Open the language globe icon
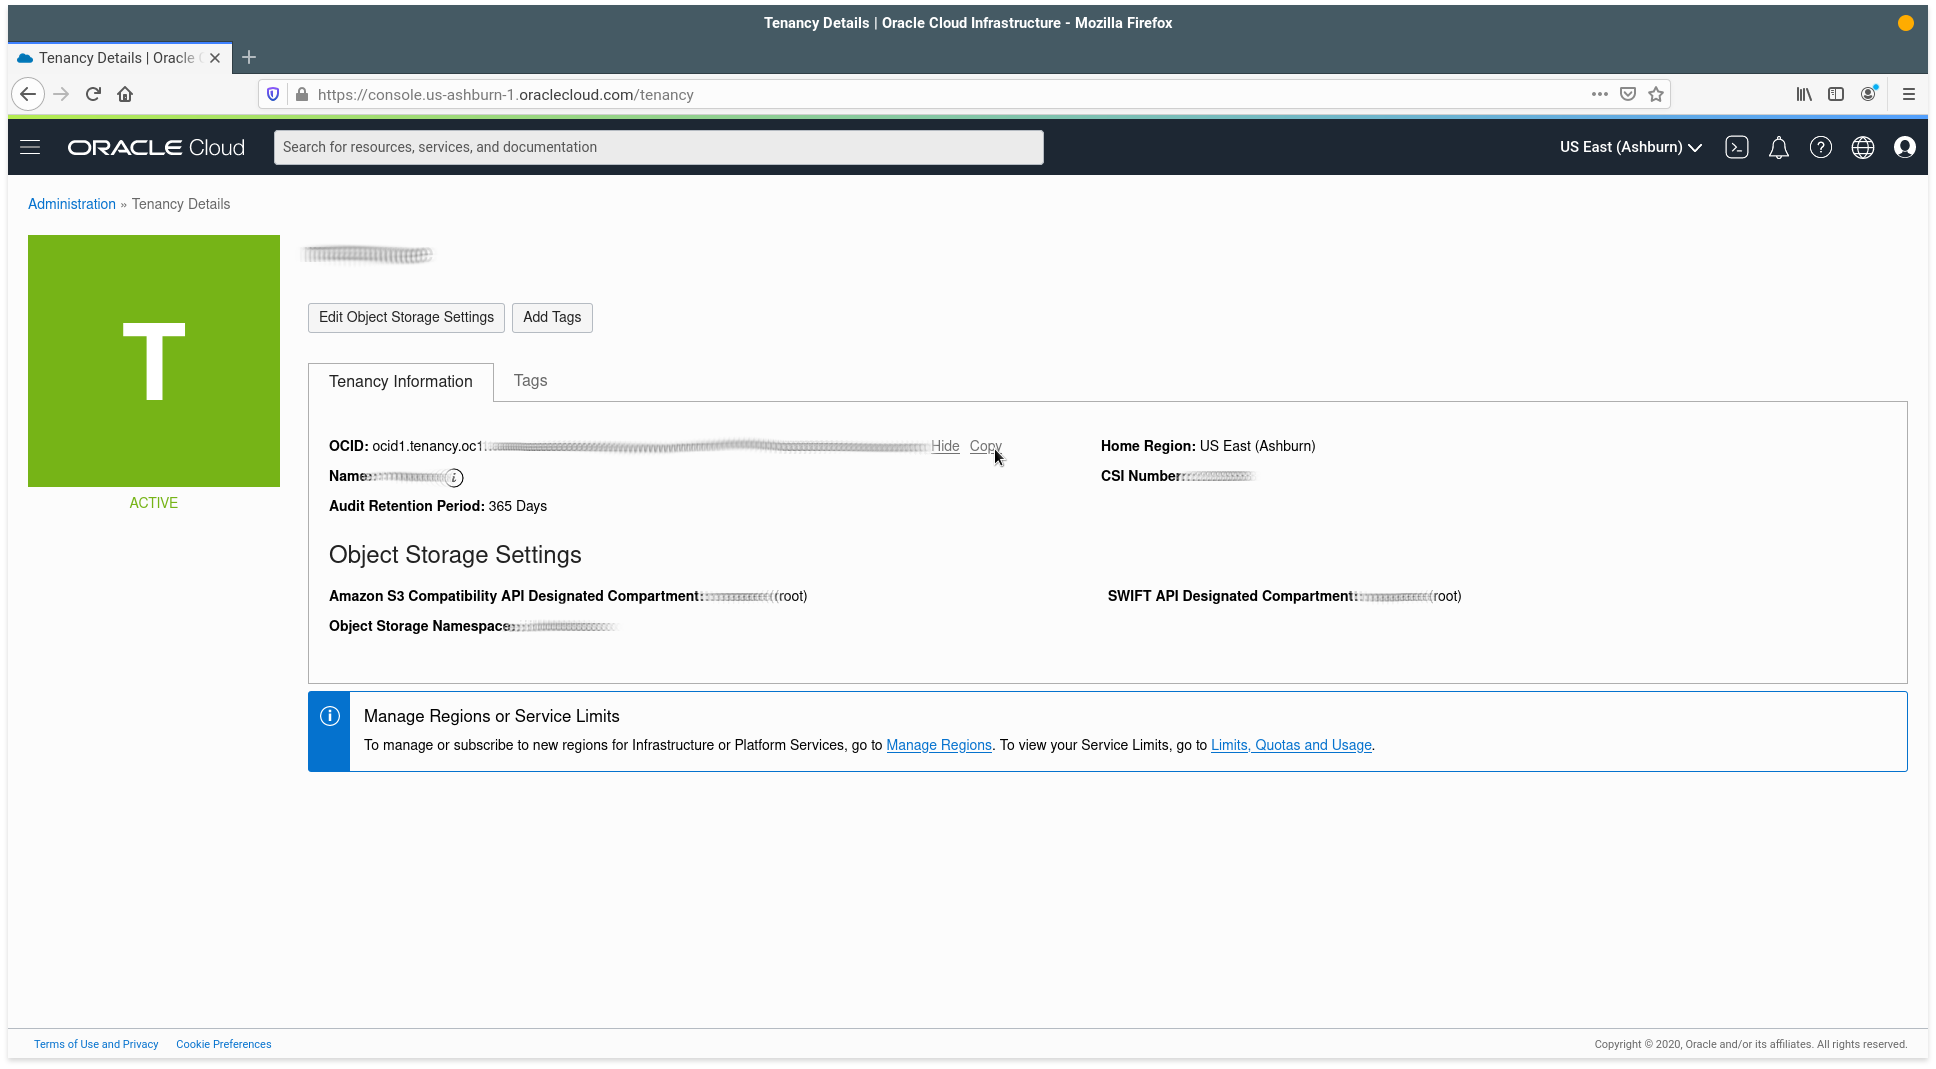The image size is (1936, 1069). coord(1863,147)
